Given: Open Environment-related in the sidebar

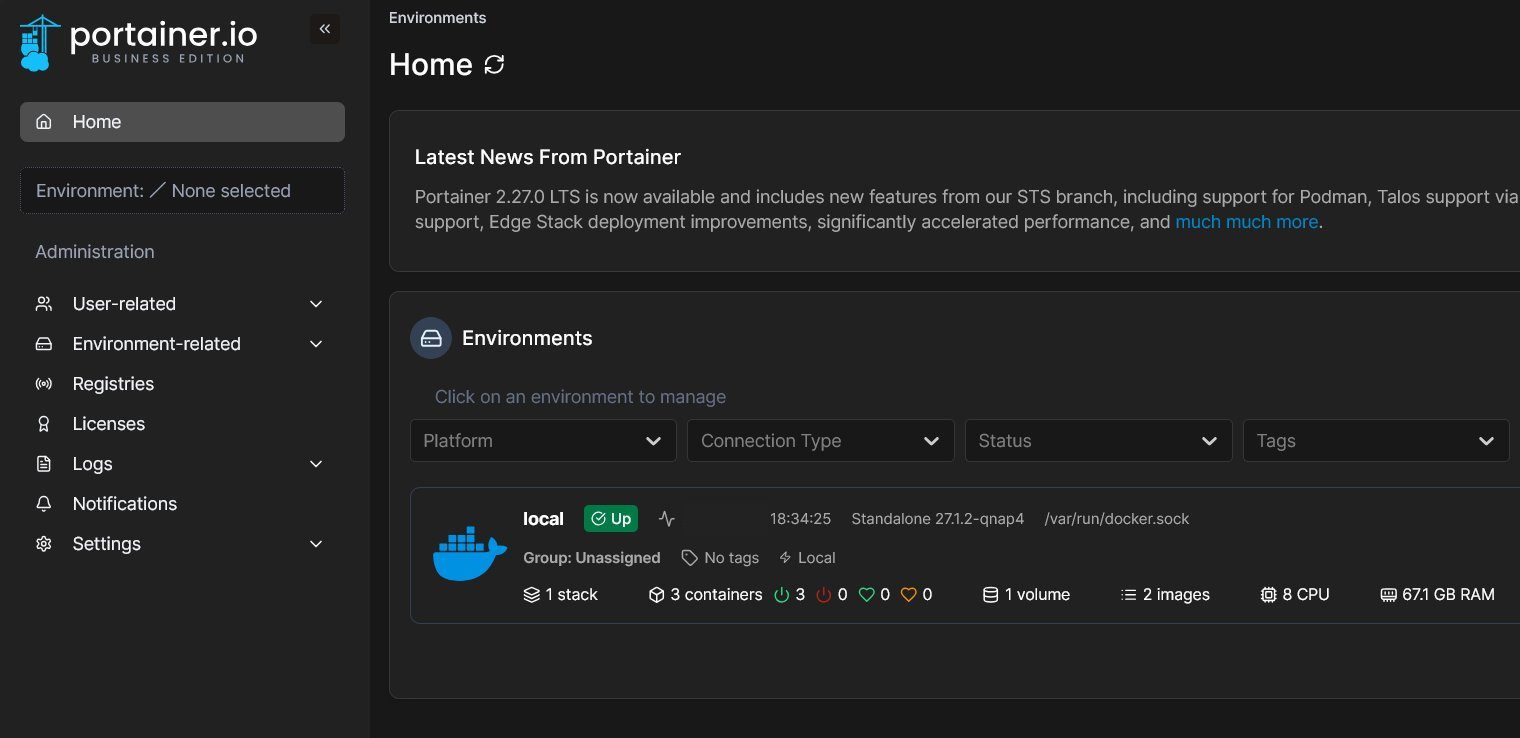Looking at the screenshot, I should (182, 344).
